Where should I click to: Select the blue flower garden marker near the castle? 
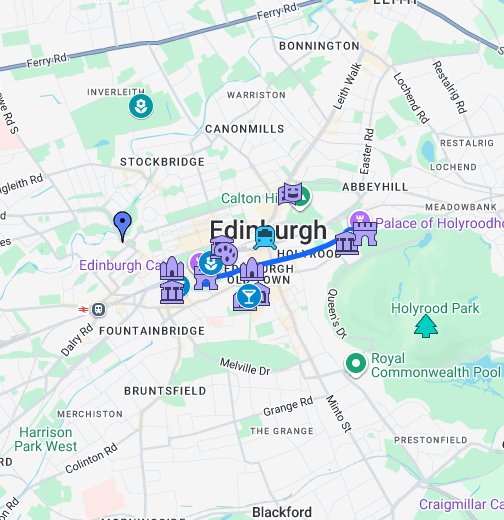click(x=211, y=263)
